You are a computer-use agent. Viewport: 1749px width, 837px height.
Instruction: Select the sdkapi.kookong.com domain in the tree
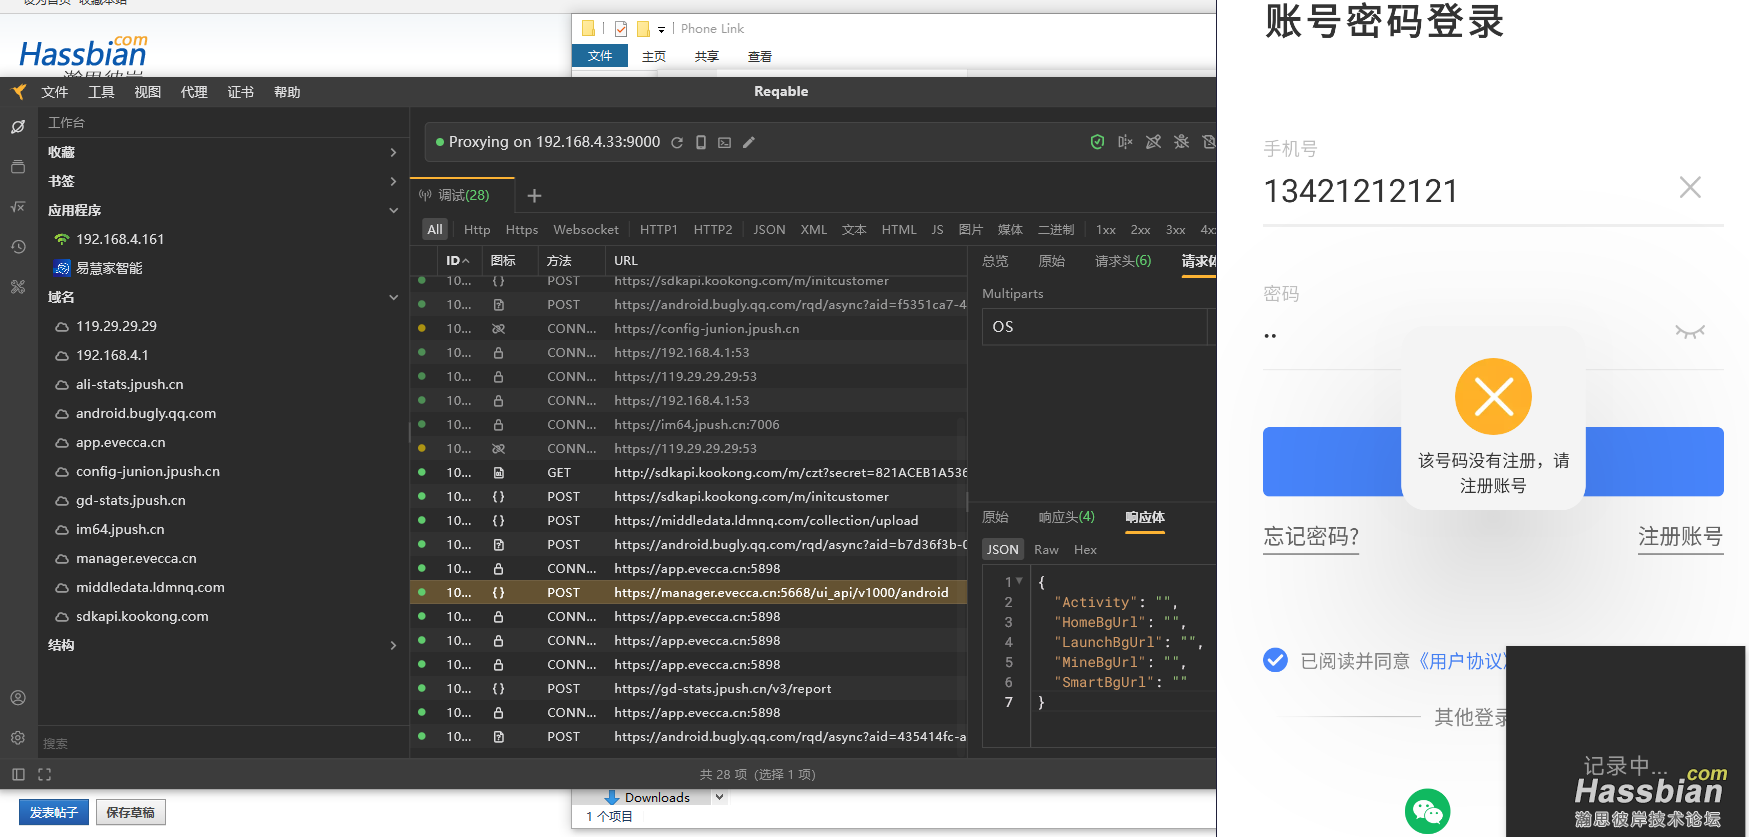click(x=142, y=617)
